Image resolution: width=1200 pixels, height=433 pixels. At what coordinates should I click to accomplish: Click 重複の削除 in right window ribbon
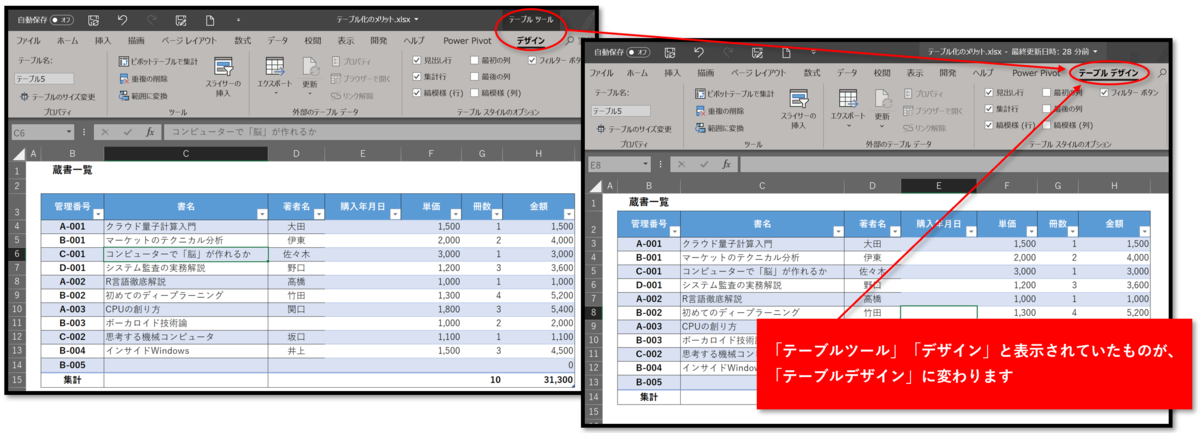tap(719, 111)
